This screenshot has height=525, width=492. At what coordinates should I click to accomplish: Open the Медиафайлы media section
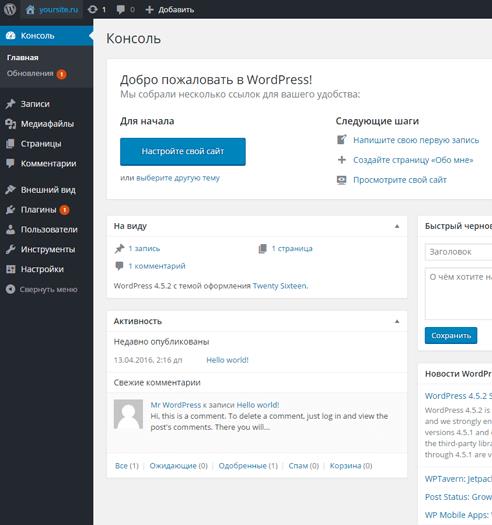[47, 124]
